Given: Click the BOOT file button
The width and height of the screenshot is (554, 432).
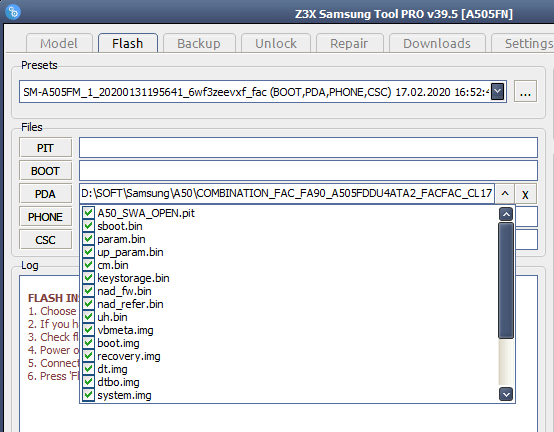Looking at the screenshot, I should coord(45,171).
